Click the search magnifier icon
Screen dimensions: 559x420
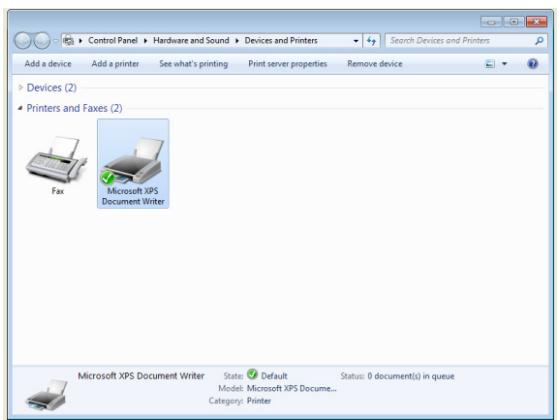pos(539,41)
